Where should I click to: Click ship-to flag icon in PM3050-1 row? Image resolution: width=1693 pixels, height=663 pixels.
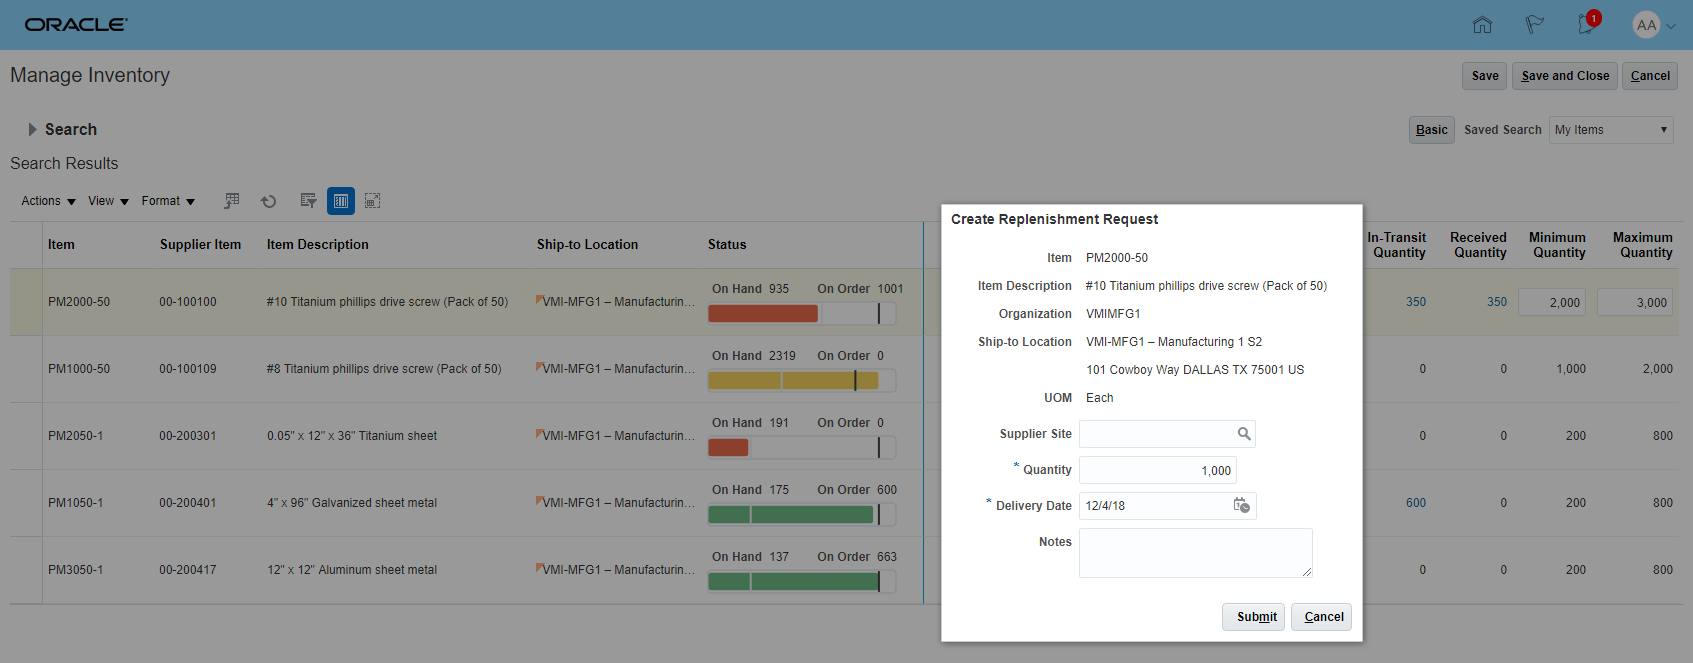(540, 568)
